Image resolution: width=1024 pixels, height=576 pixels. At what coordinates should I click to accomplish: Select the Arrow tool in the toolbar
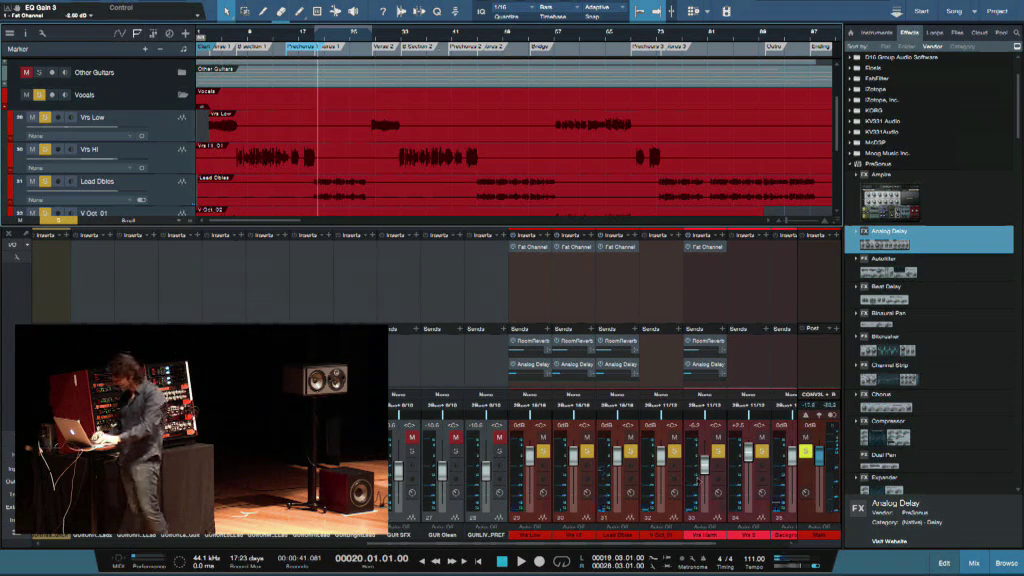[x=226, y=10]
